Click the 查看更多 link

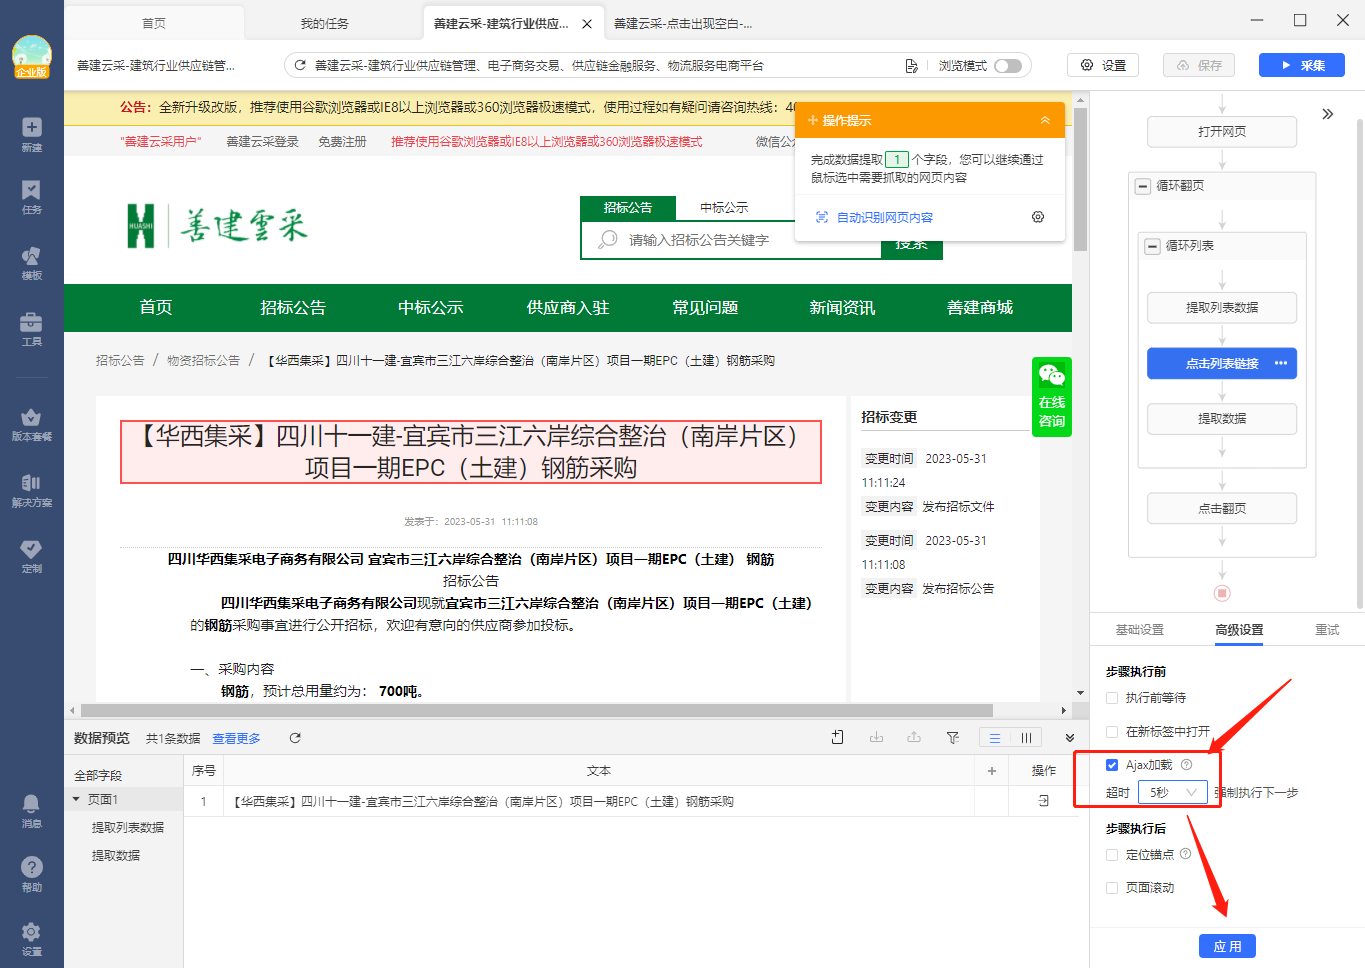tap(236, 738)
